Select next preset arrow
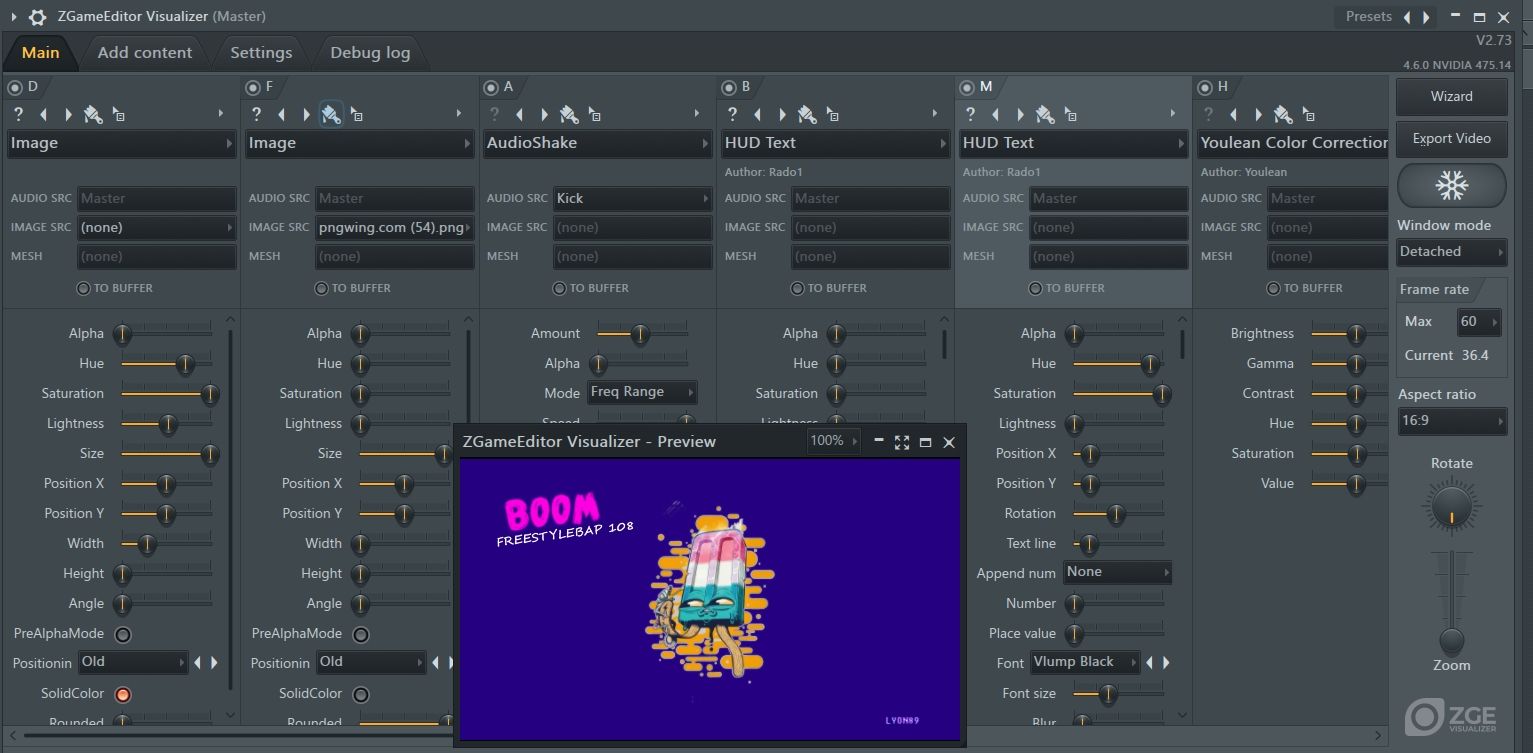 click(1427, 17)
